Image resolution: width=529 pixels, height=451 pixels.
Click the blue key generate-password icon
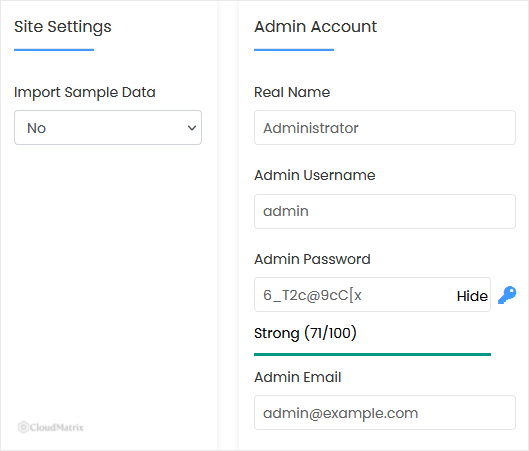pyautogui.click(x=507, y=295)
